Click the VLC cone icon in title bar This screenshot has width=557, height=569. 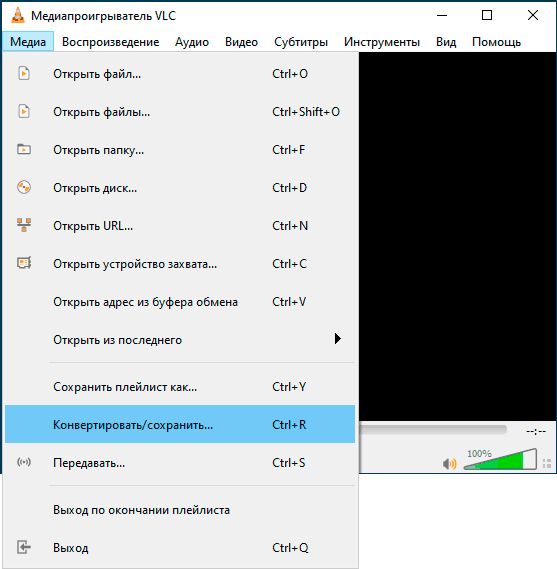(x=17, y=15)
